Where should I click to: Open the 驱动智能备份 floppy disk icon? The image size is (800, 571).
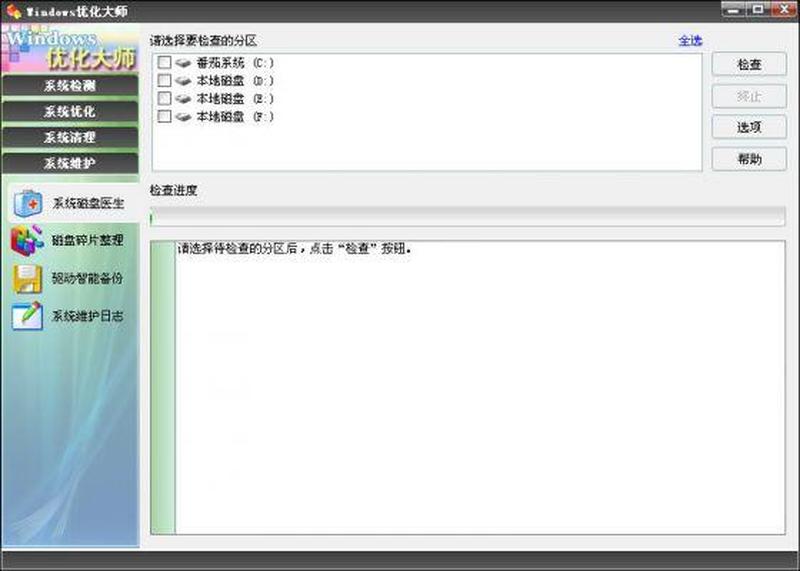(x=28, y=279)
